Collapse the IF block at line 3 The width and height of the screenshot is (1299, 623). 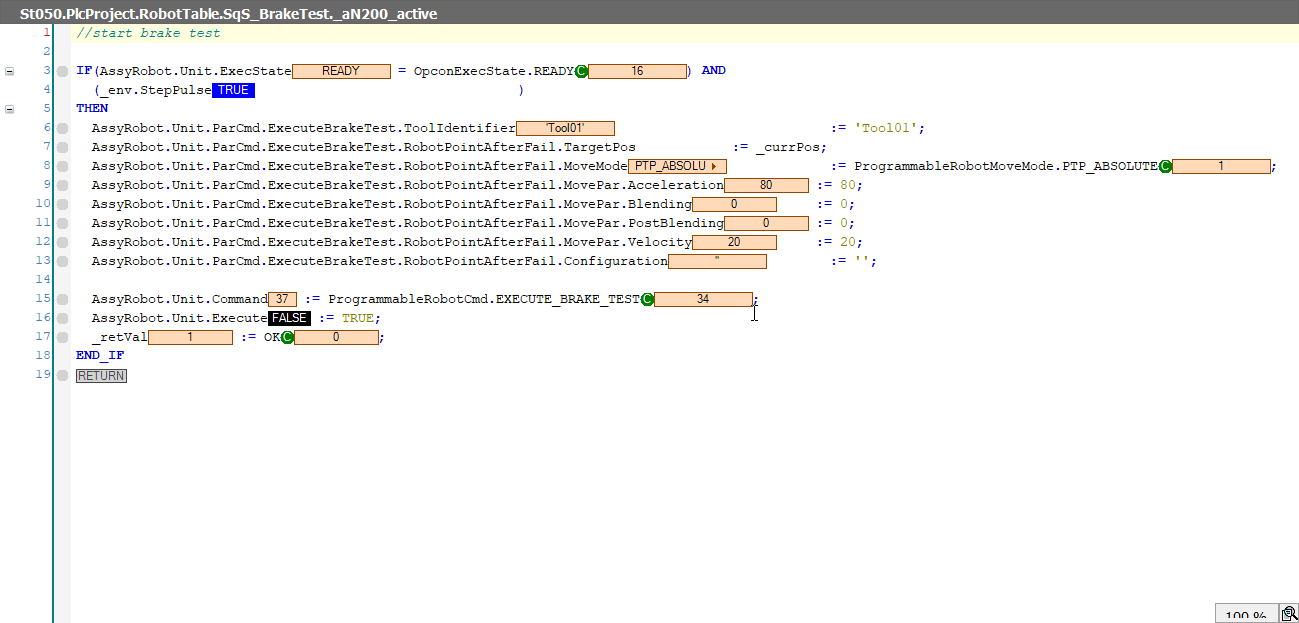coord(10,72)
